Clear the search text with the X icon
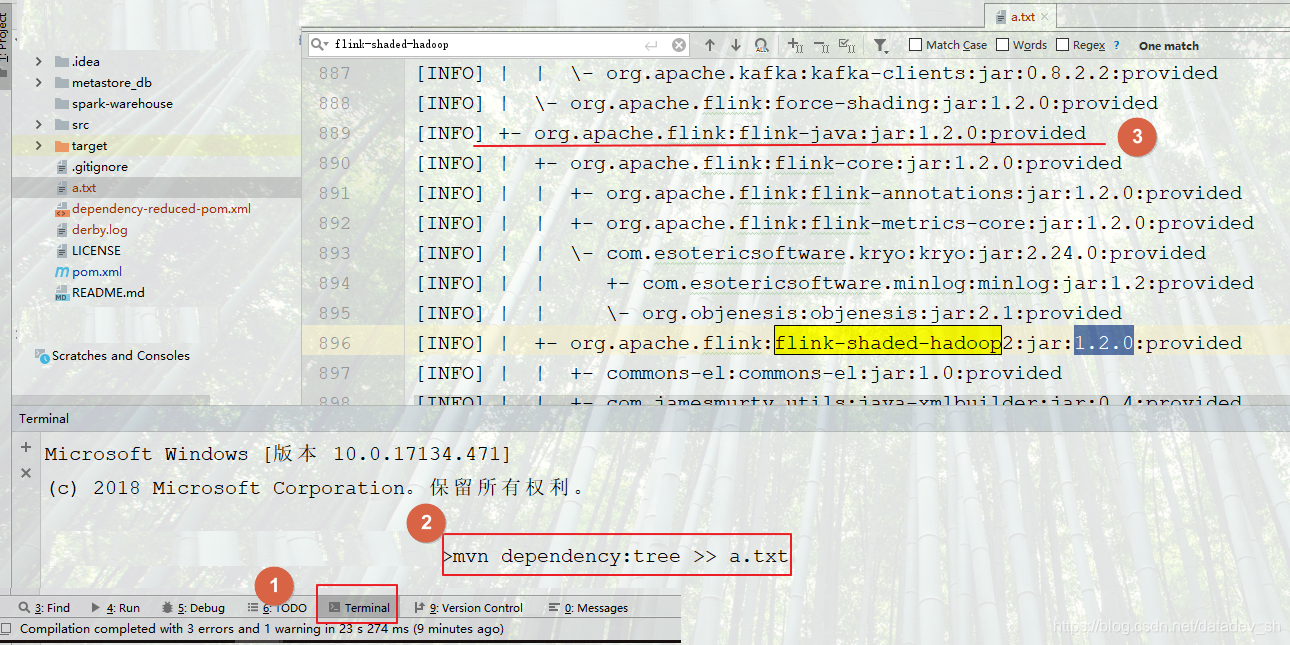The image size is (1290, 645). click(x=679, y=45)
